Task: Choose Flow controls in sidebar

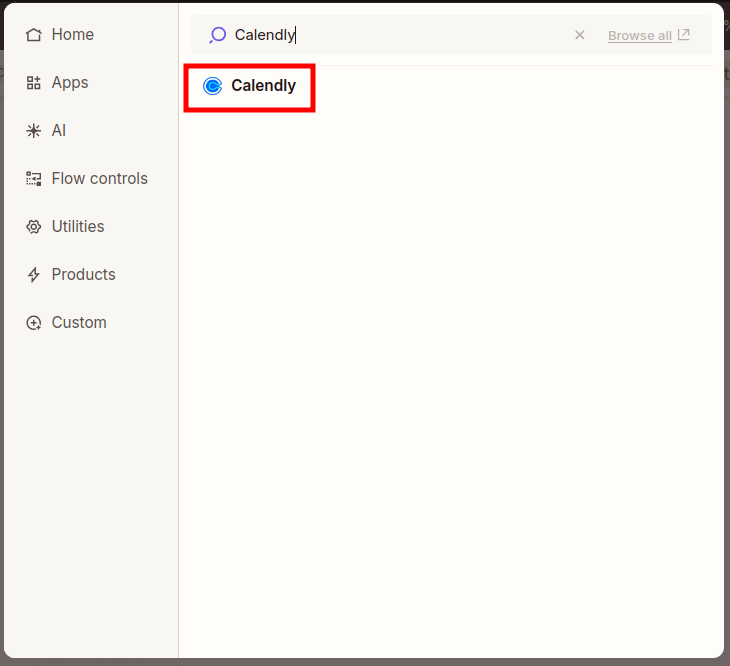Action: pyautogui.click(x=87, y=178)
